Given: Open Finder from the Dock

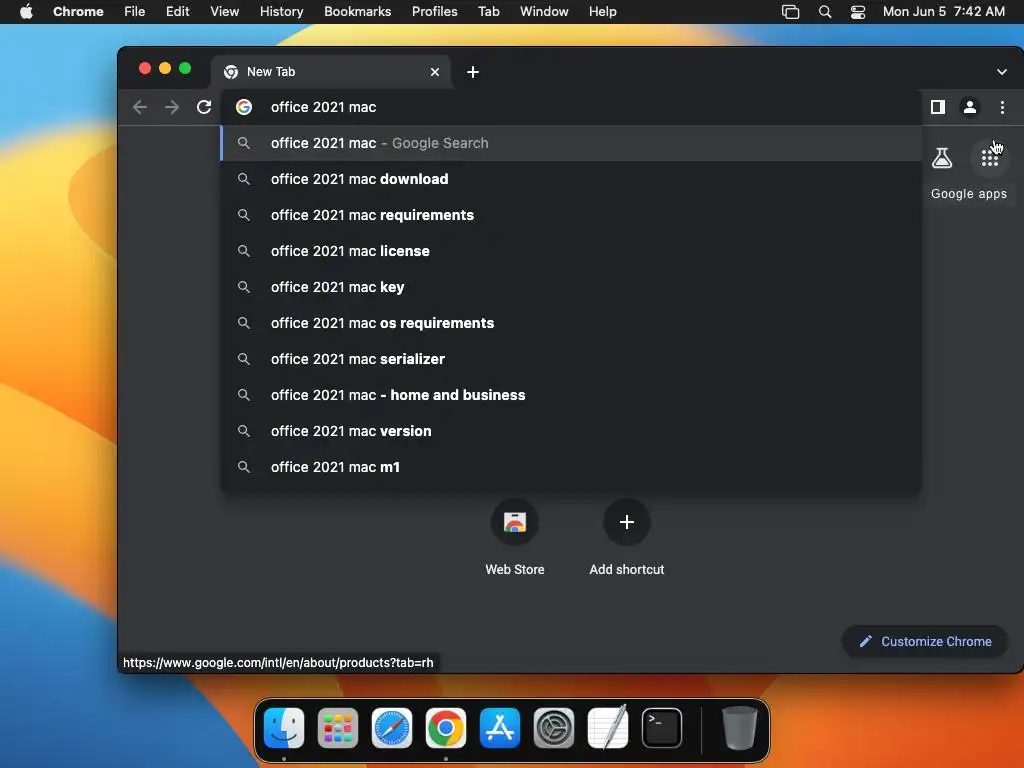Looking at the screenshot, I should (x=284, y=728).
